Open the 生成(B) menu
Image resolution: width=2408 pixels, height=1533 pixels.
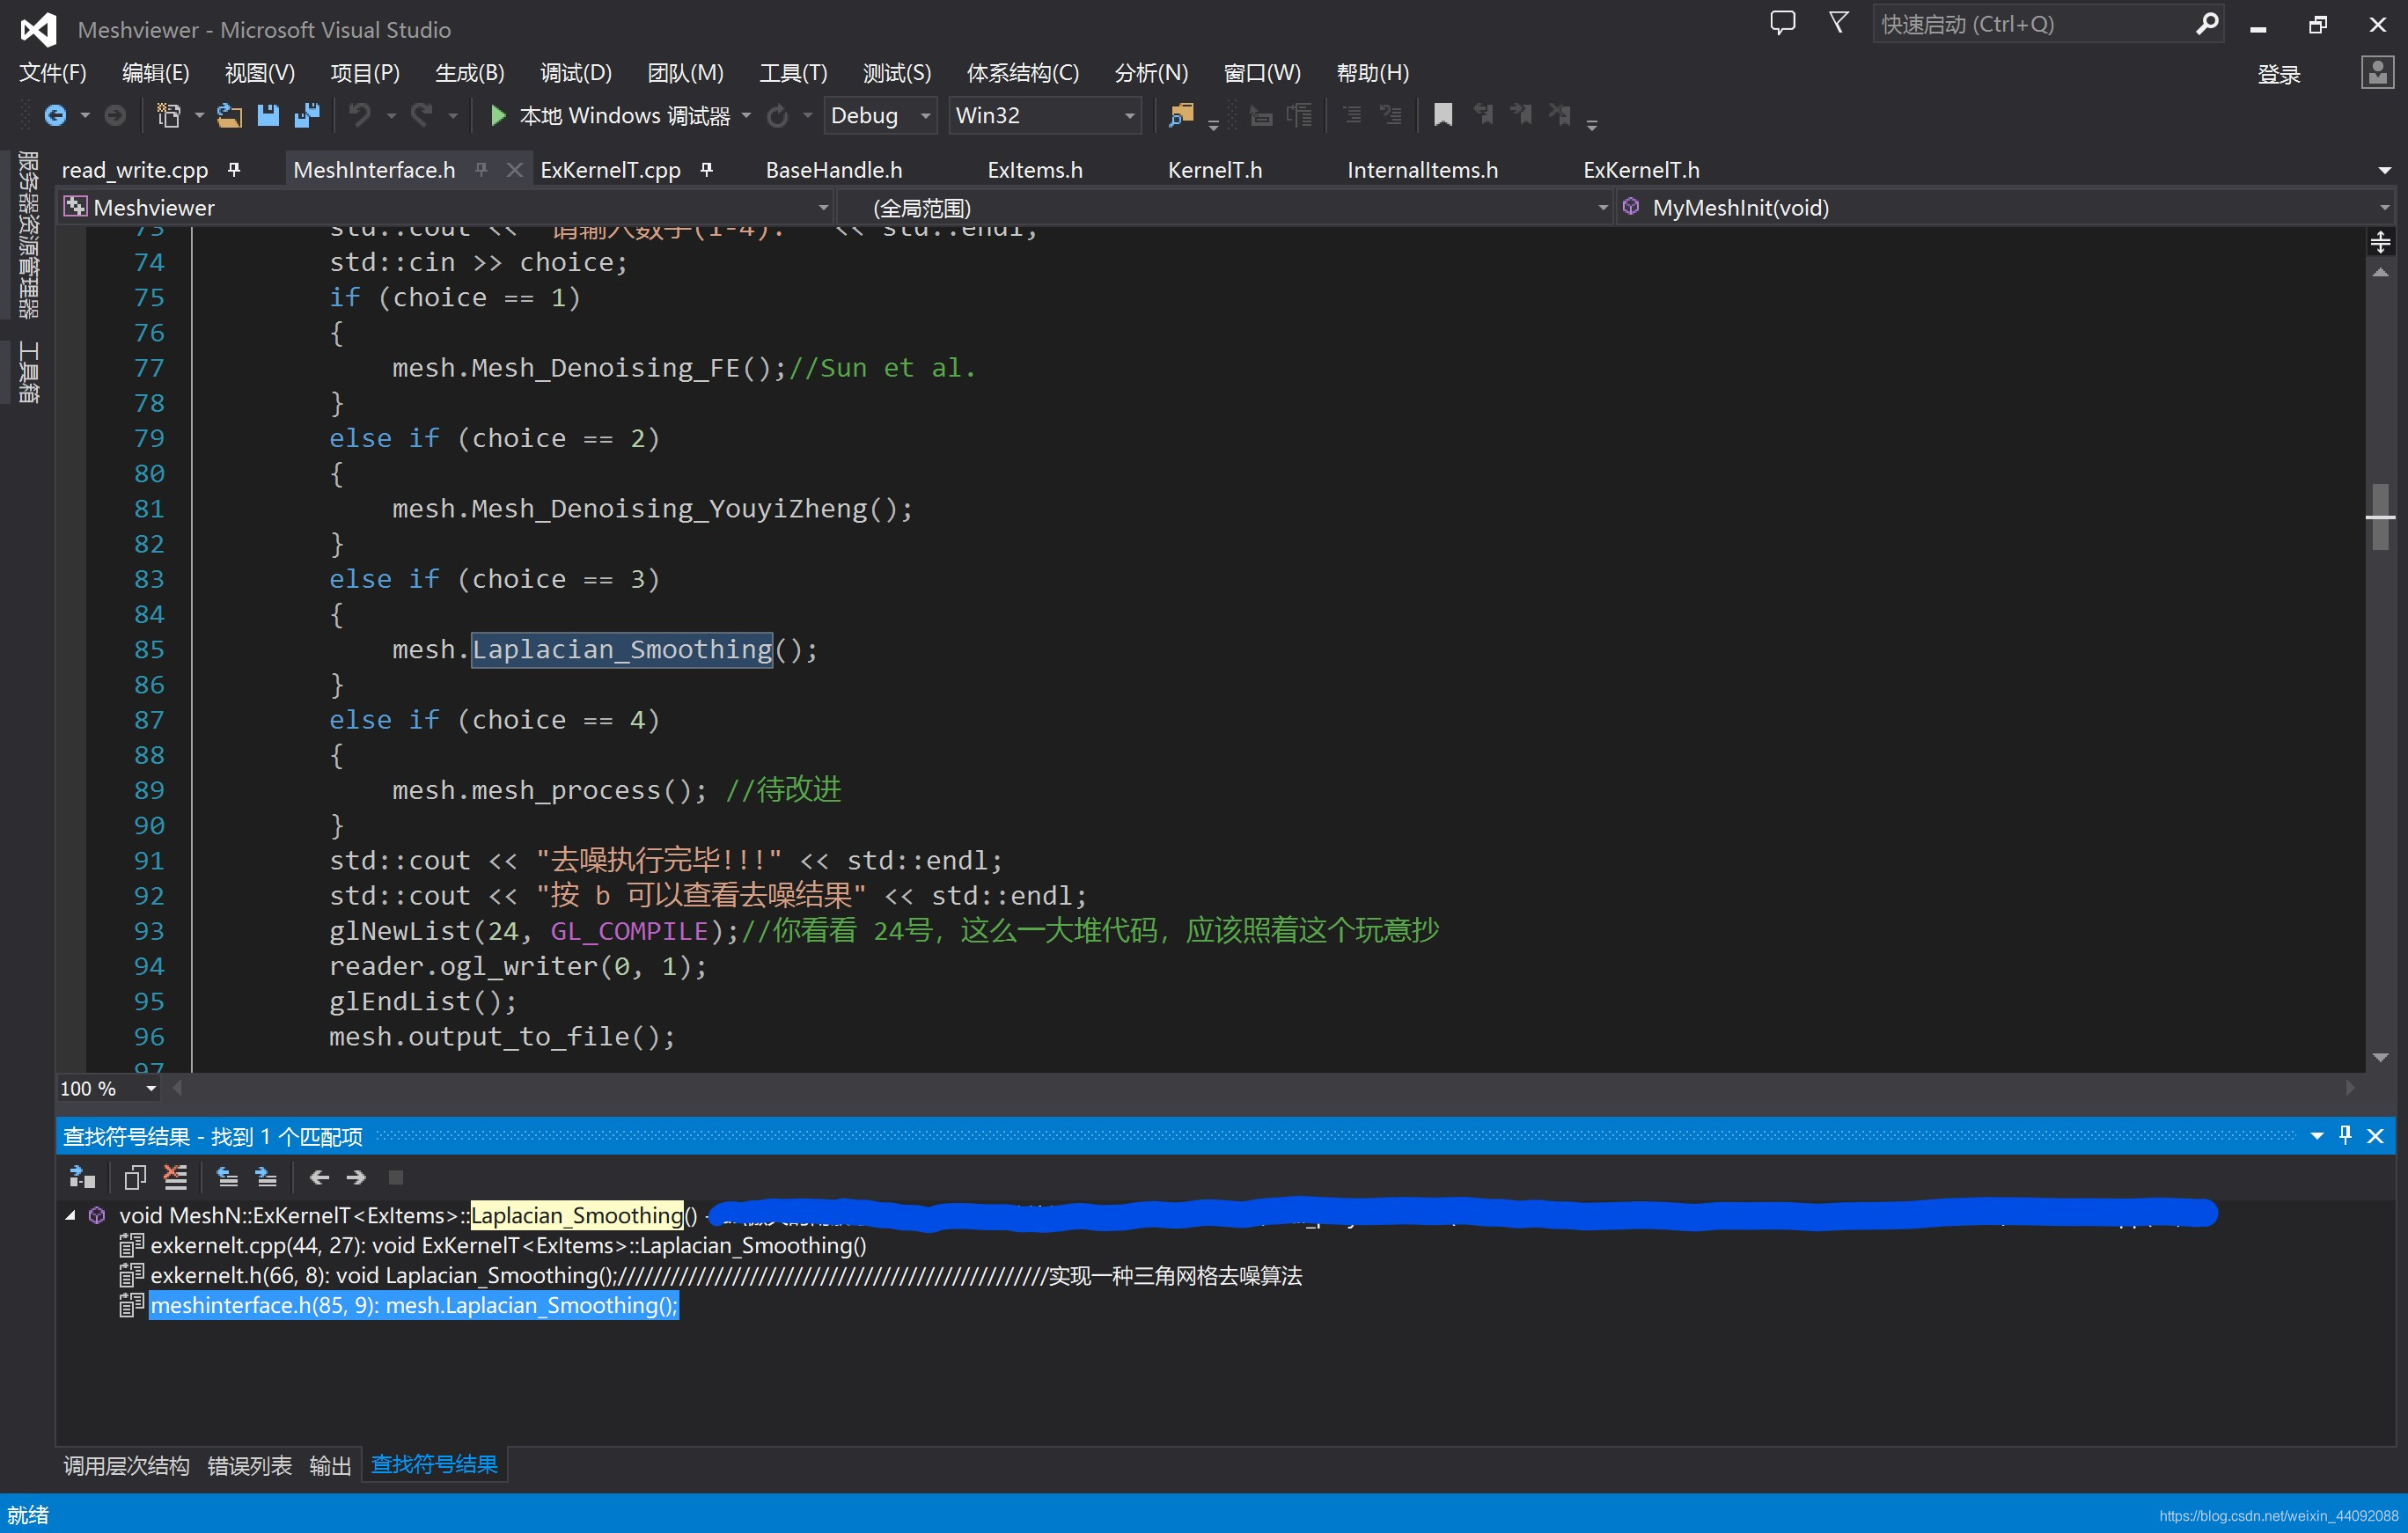[x=470, y=73]
